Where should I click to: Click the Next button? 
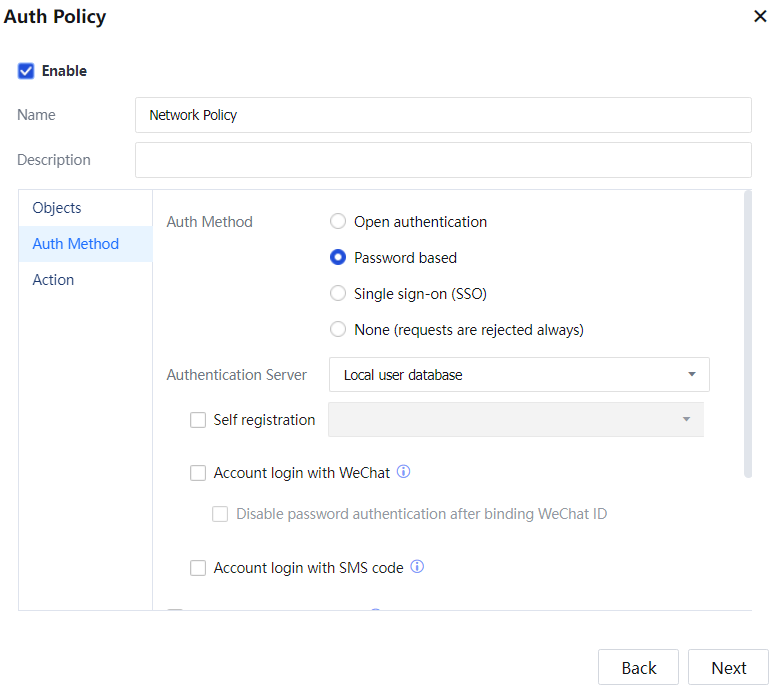pos(728,668)
